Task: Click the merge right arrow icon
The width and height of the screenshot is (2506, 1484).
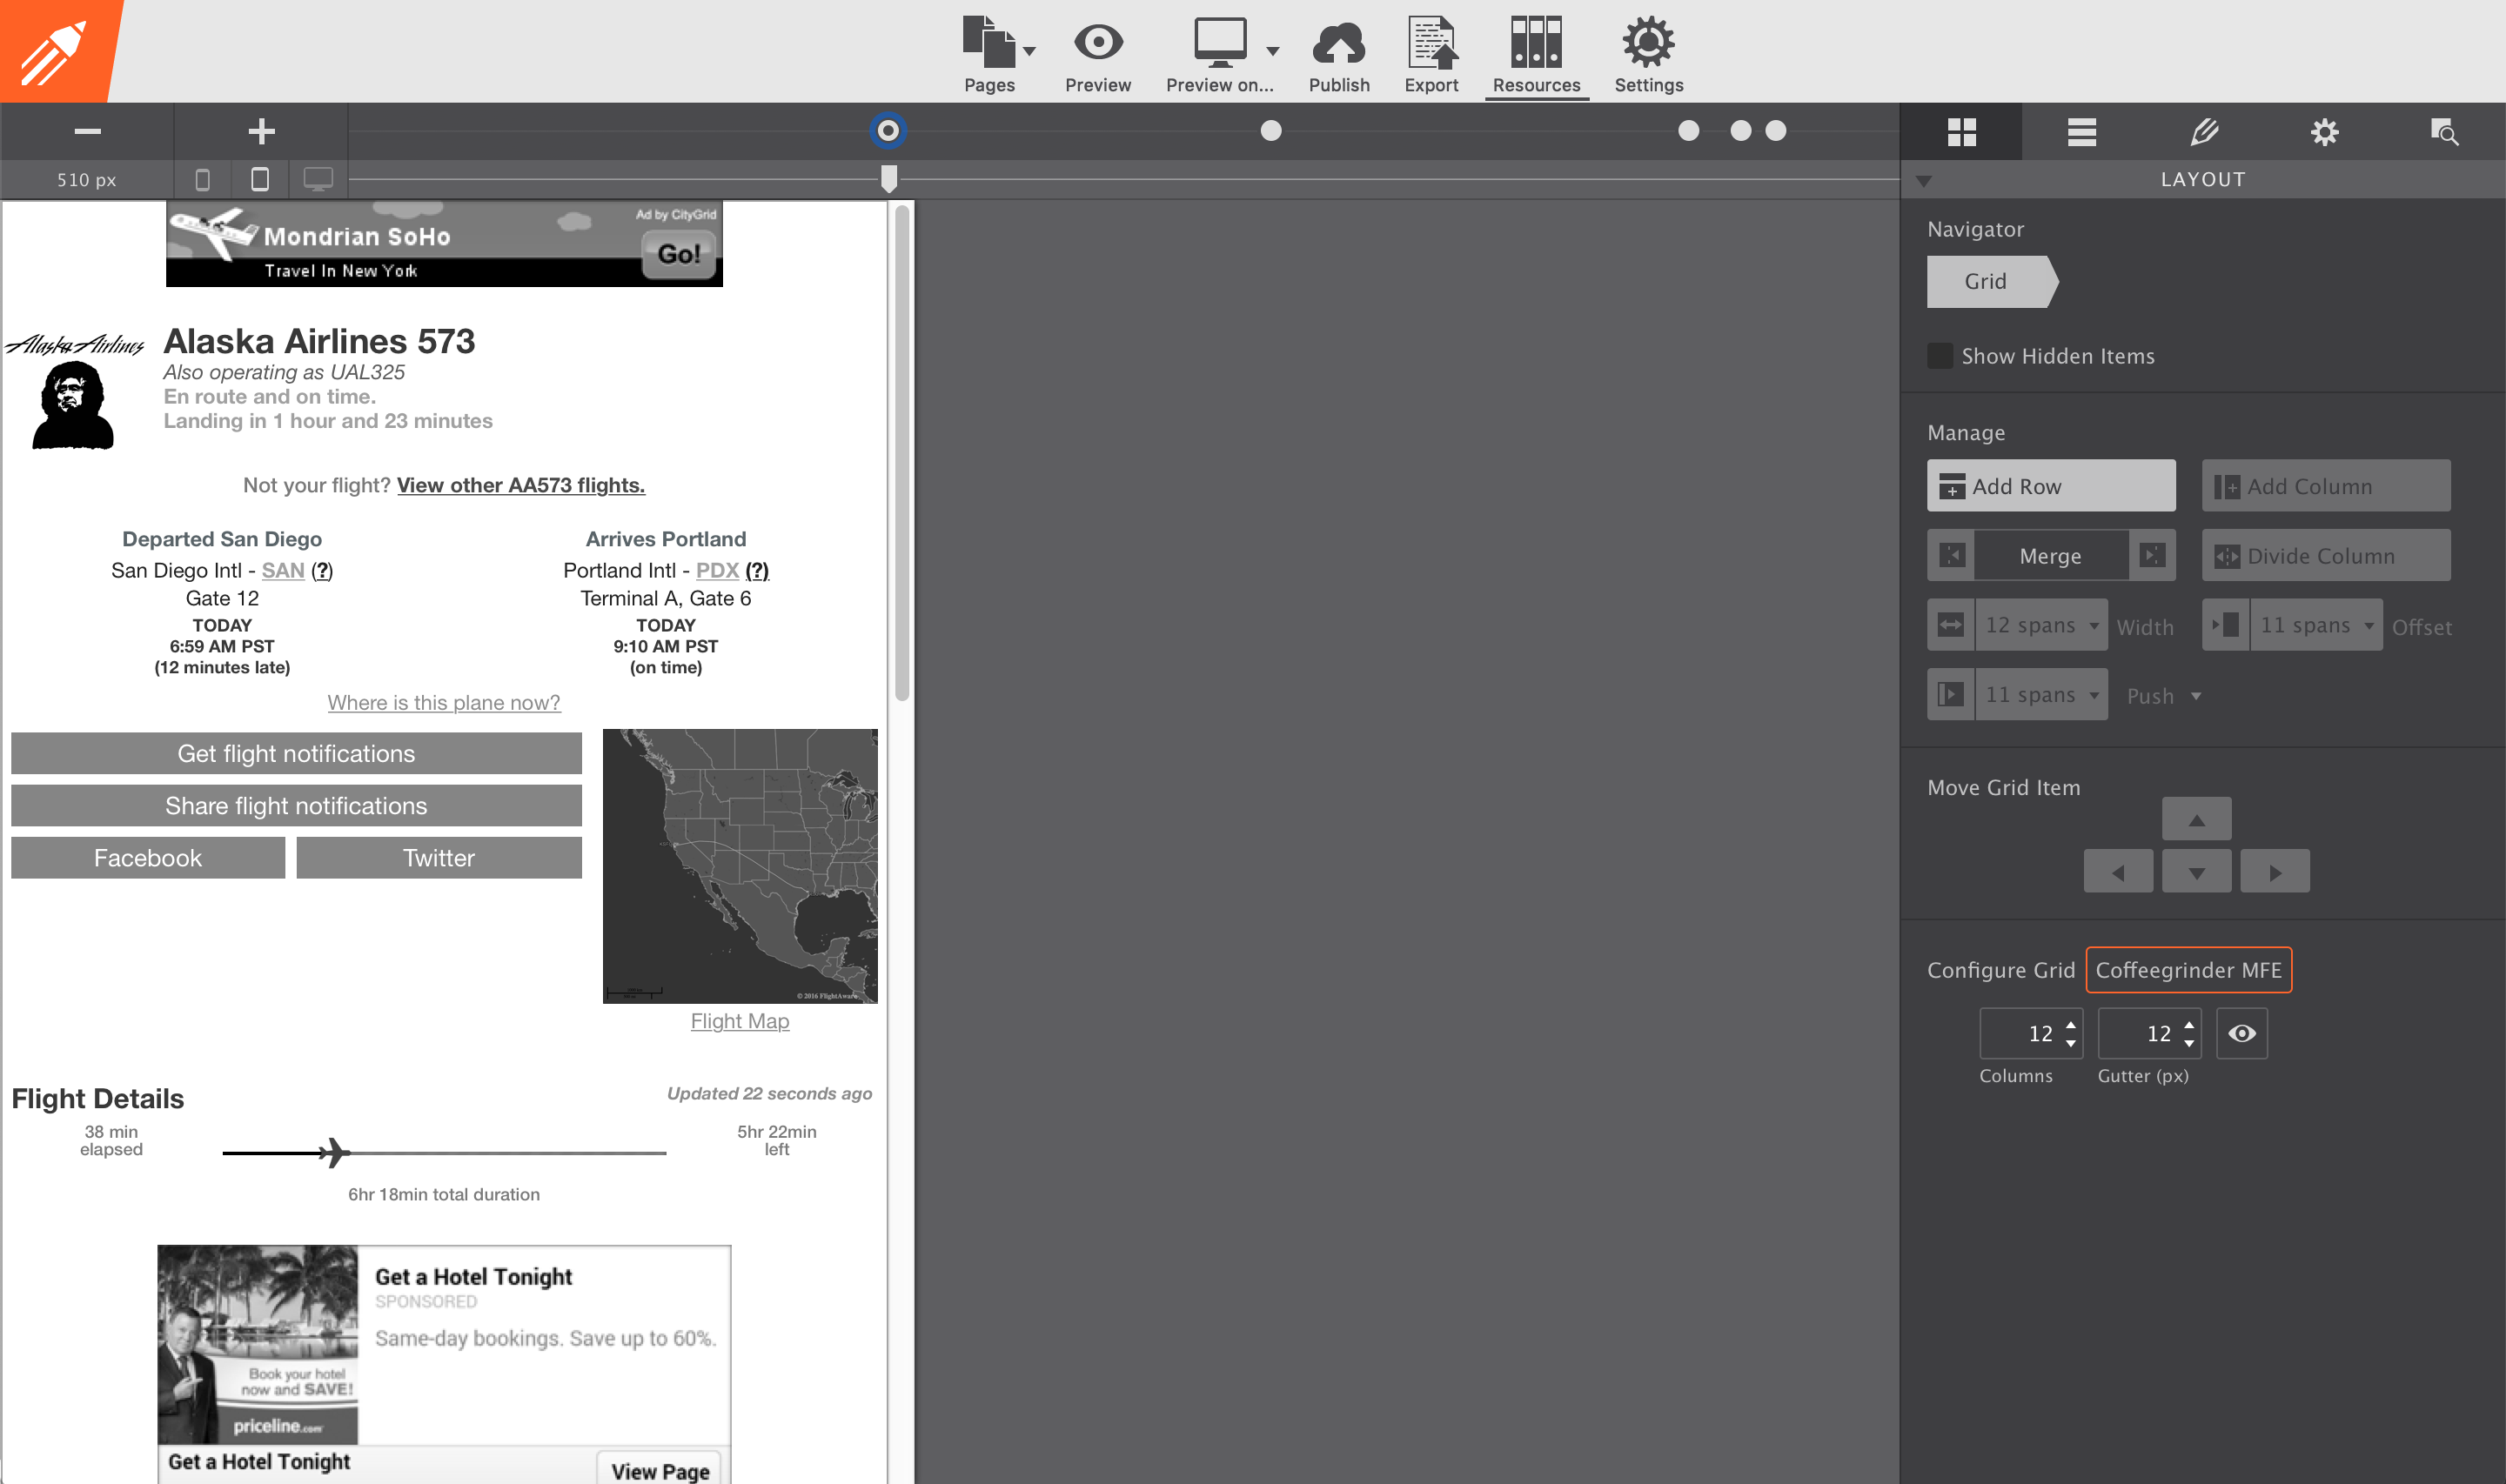Action: (x=2152, y=555)
